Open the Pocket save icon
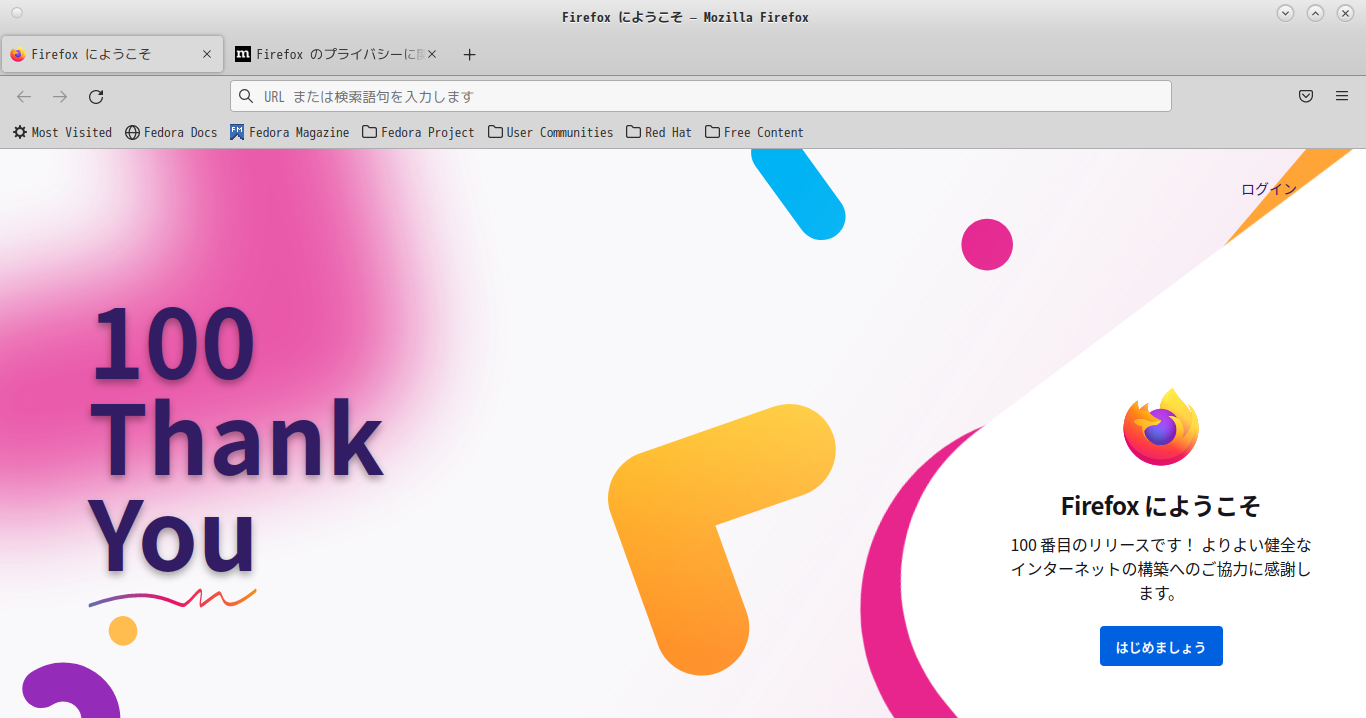1366x718 pixels. (1306, 96)
